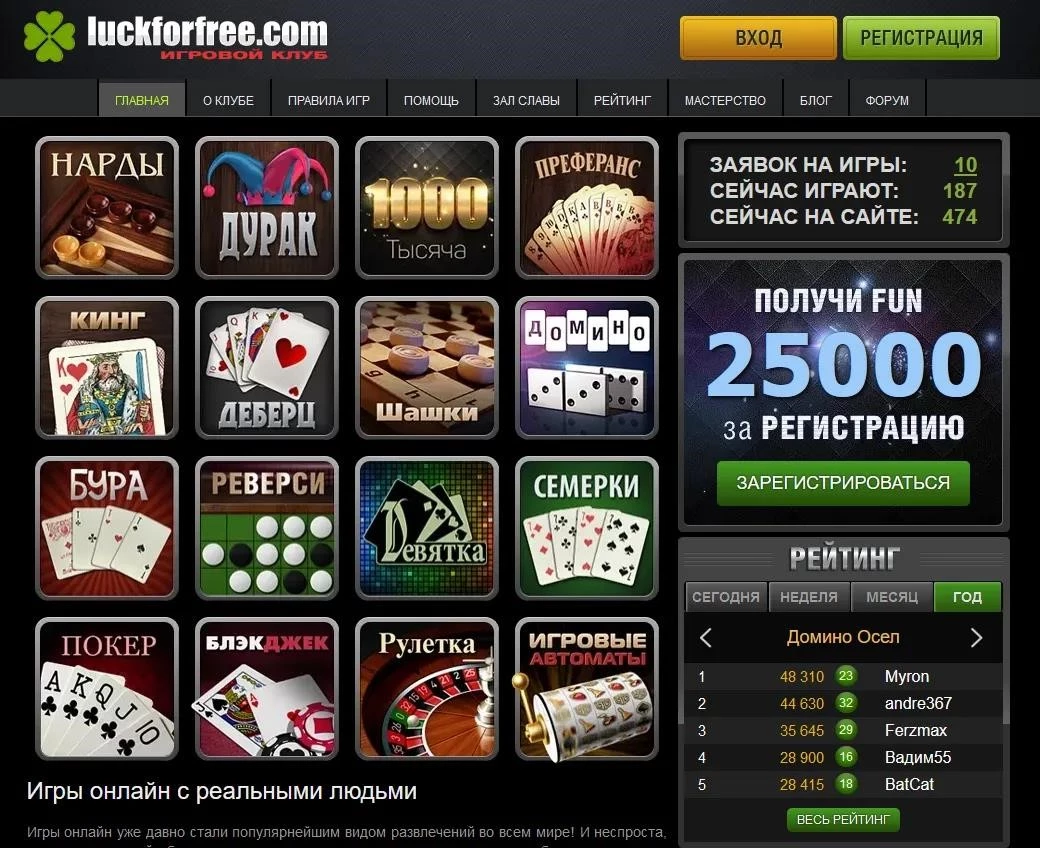The width and height of the screenshot is (1040, 848).
Task: Click the orange Вход button
Action: [x=758, y=38]
